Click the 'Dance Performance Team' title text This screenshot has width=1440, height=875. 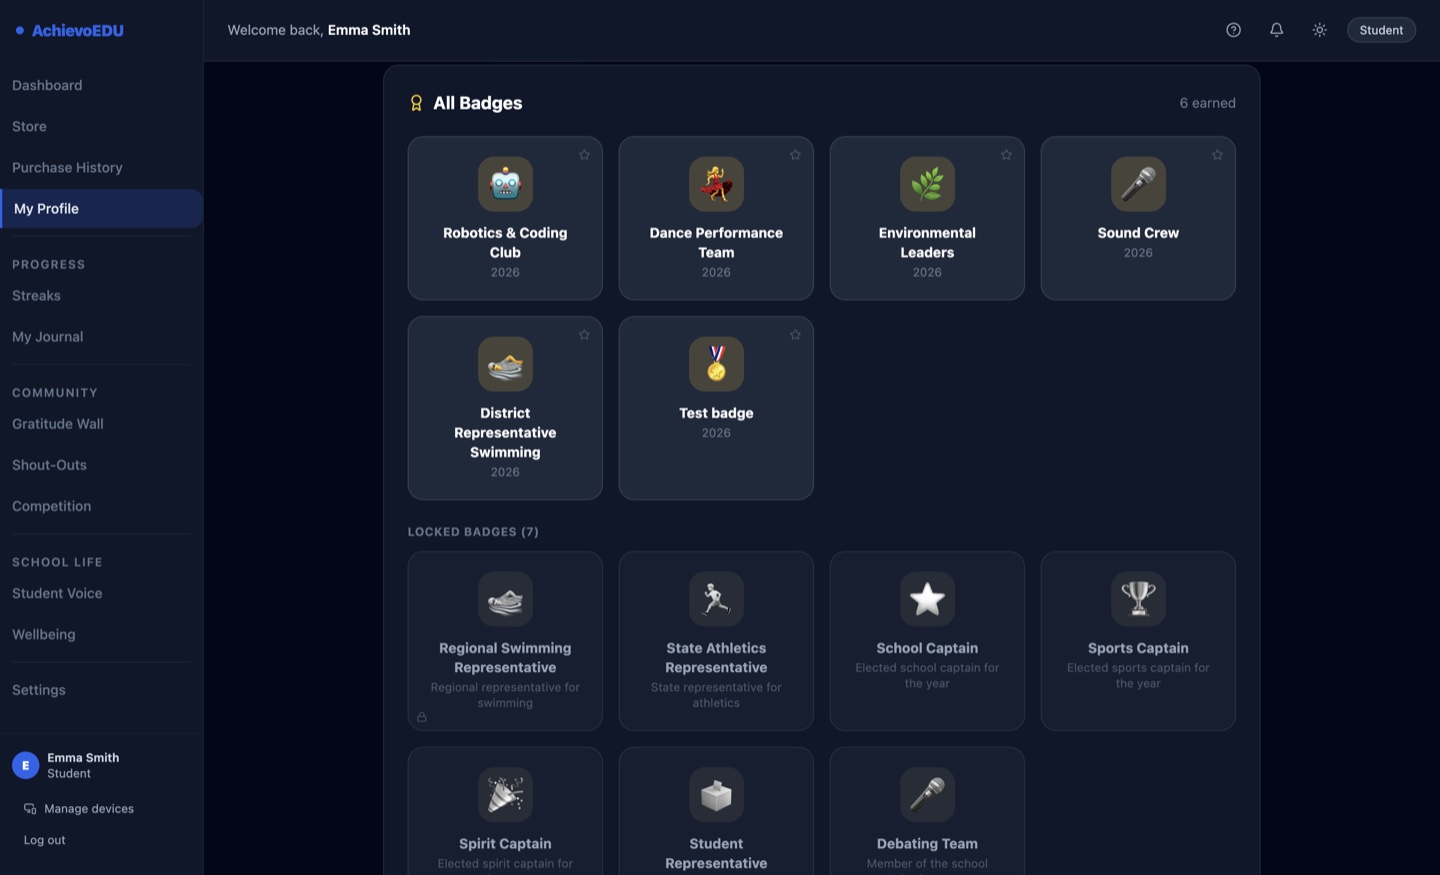point(716,243)
